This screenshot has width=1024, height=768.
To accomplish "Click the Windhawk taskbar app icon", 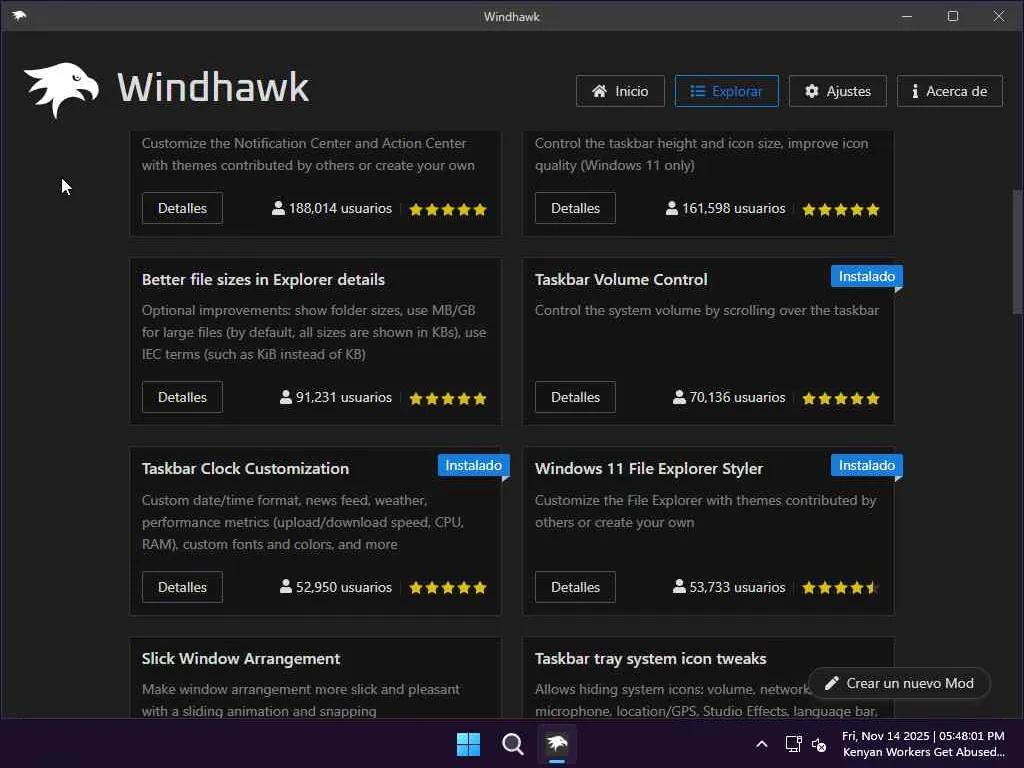I will pos(557,744).
